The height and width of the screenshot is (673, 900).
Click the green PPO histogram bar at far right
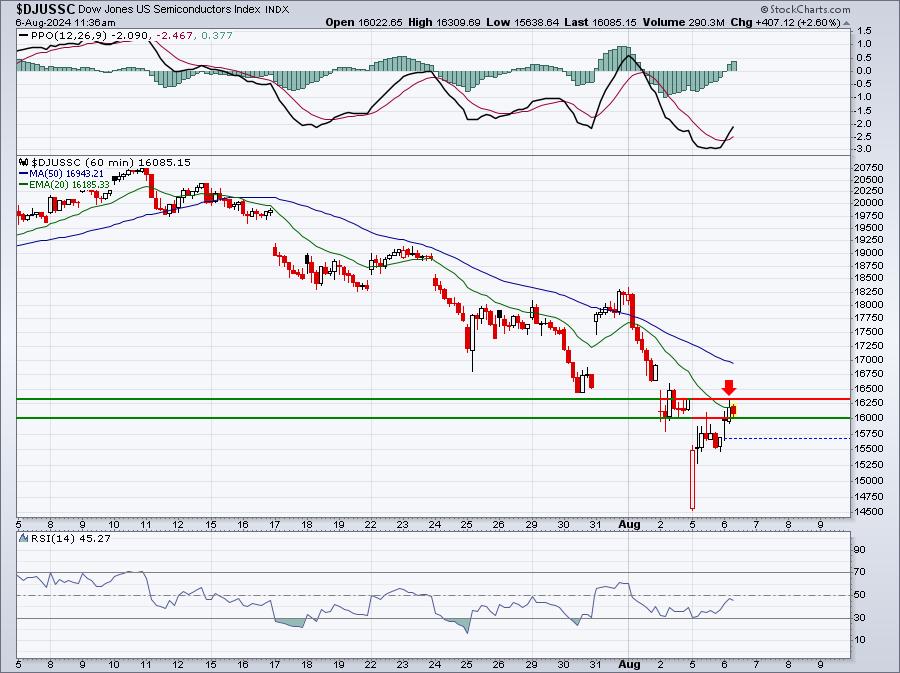[x=733, y=66]
